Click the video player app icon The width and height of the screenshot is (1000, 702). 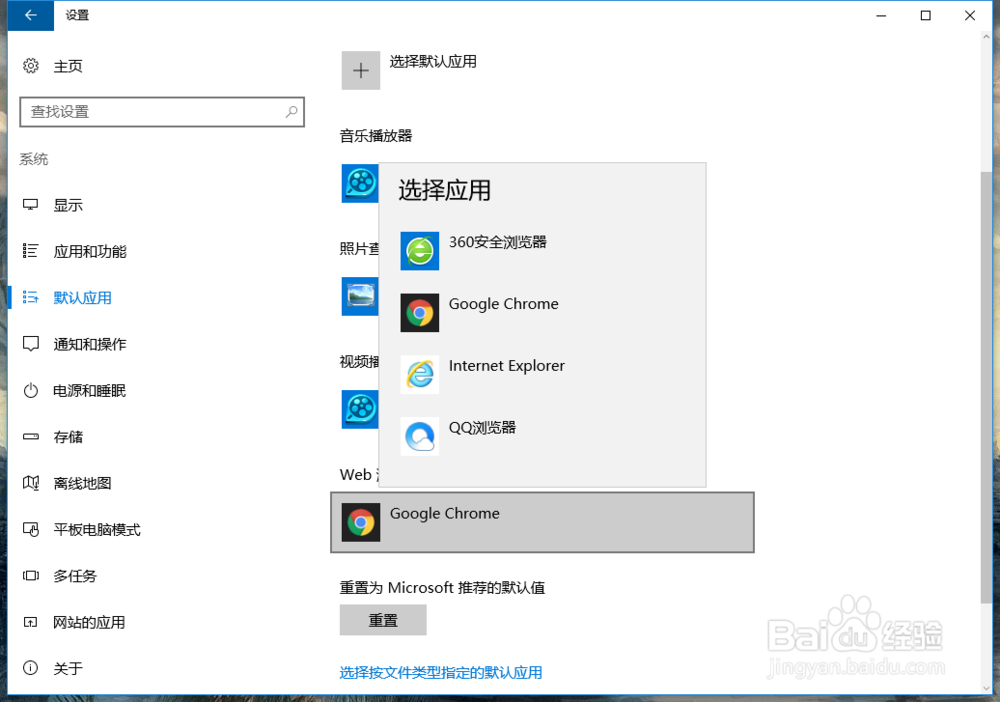[x=360, y=409]
